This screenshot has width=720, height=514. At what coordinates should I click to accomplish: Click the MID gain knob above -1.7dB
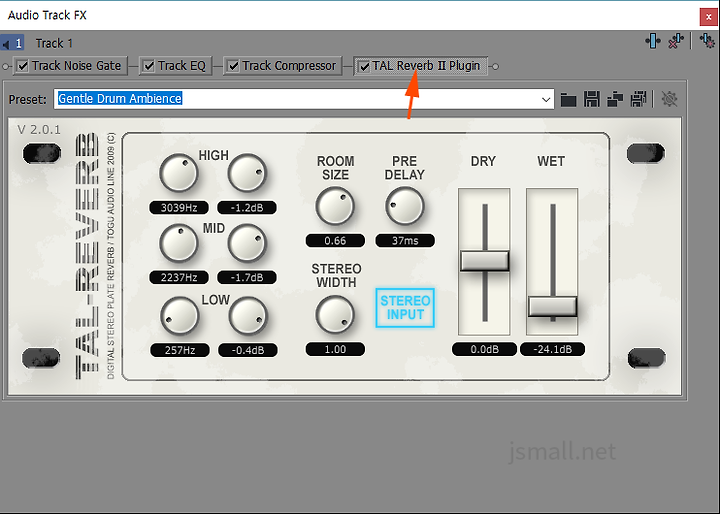click(247, 243)
